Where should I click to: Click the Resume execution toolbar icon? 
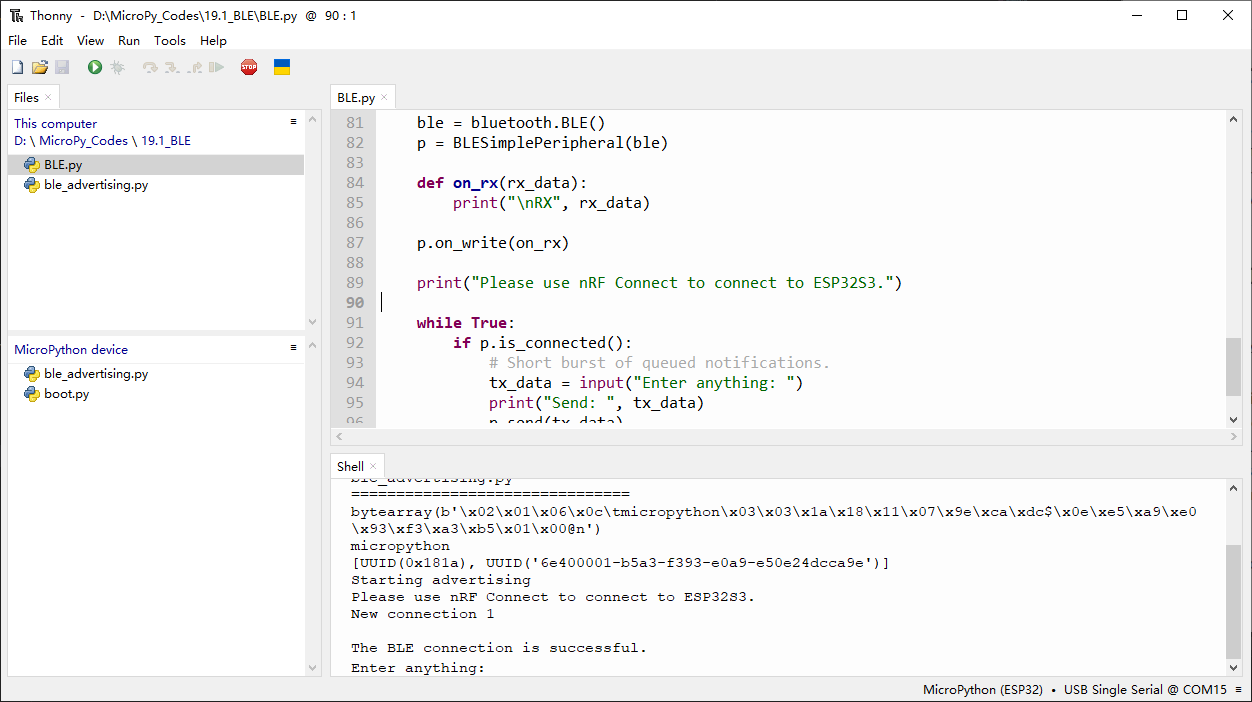point(216,67)
